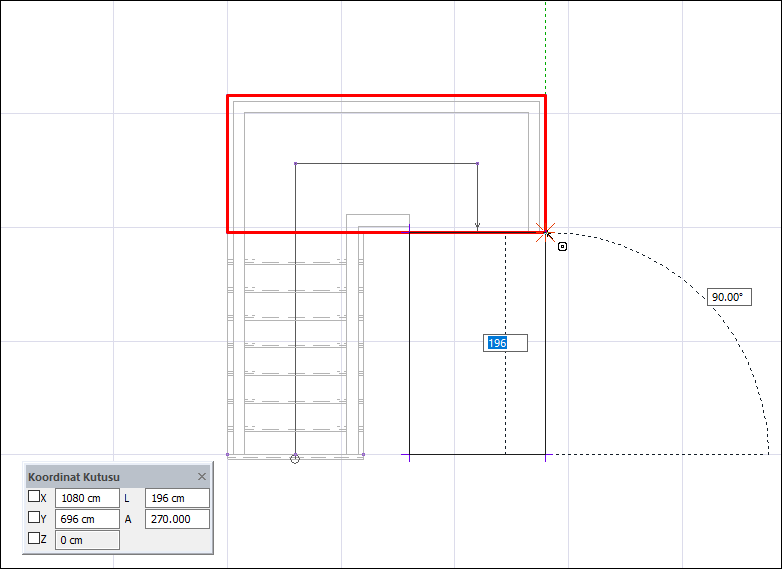
Task: Click the small square snap indicator near cursor
Action: [562, 246]
